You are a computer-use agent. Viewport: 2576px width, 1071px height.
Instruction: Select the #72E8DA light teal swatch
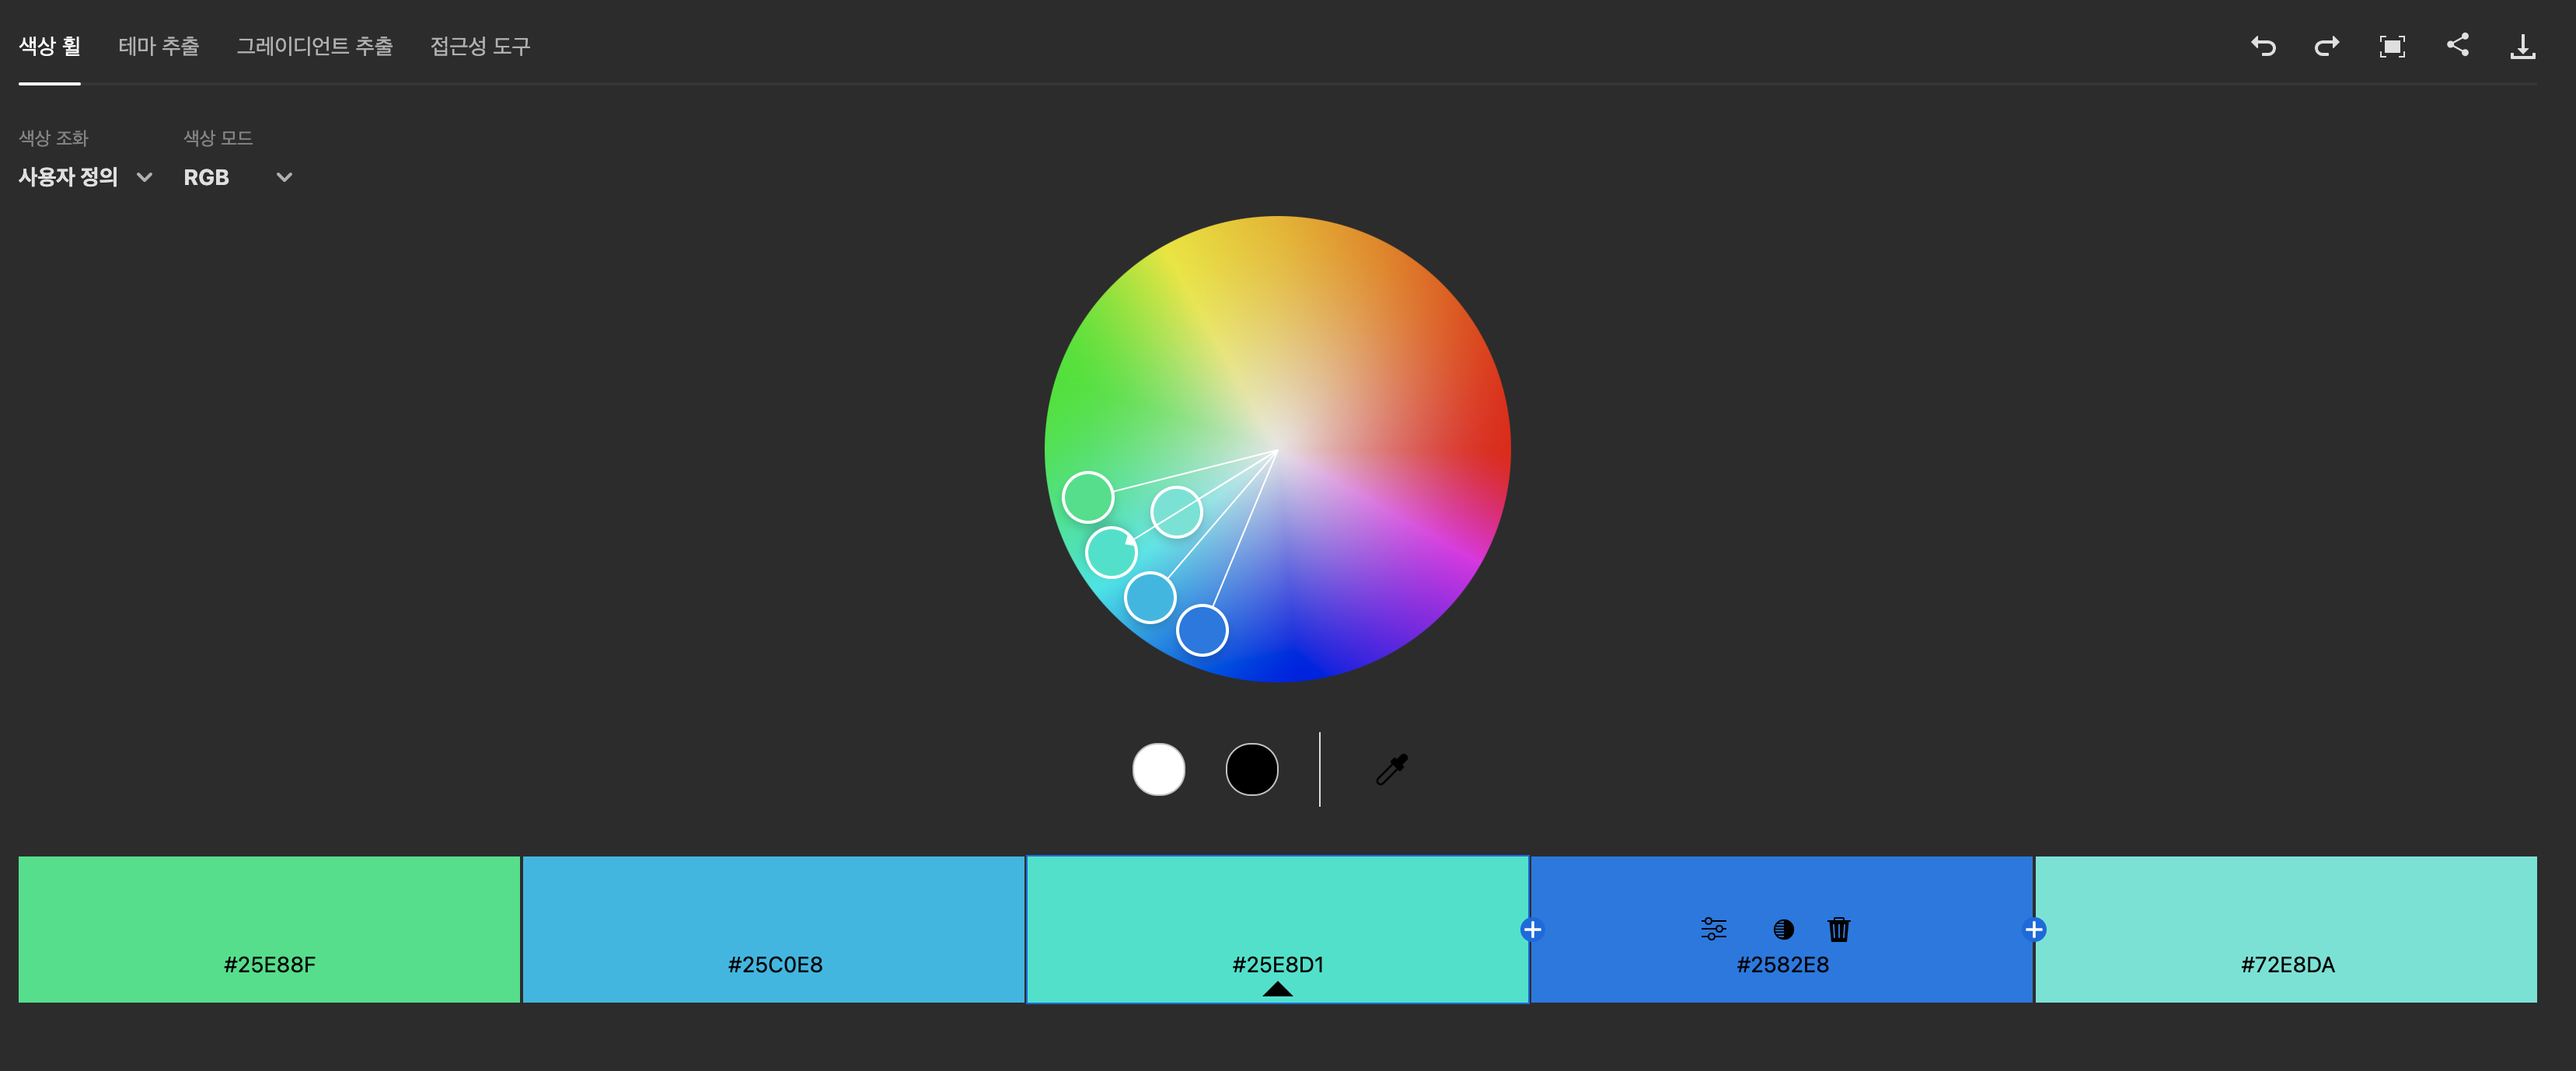(2286, 929)
